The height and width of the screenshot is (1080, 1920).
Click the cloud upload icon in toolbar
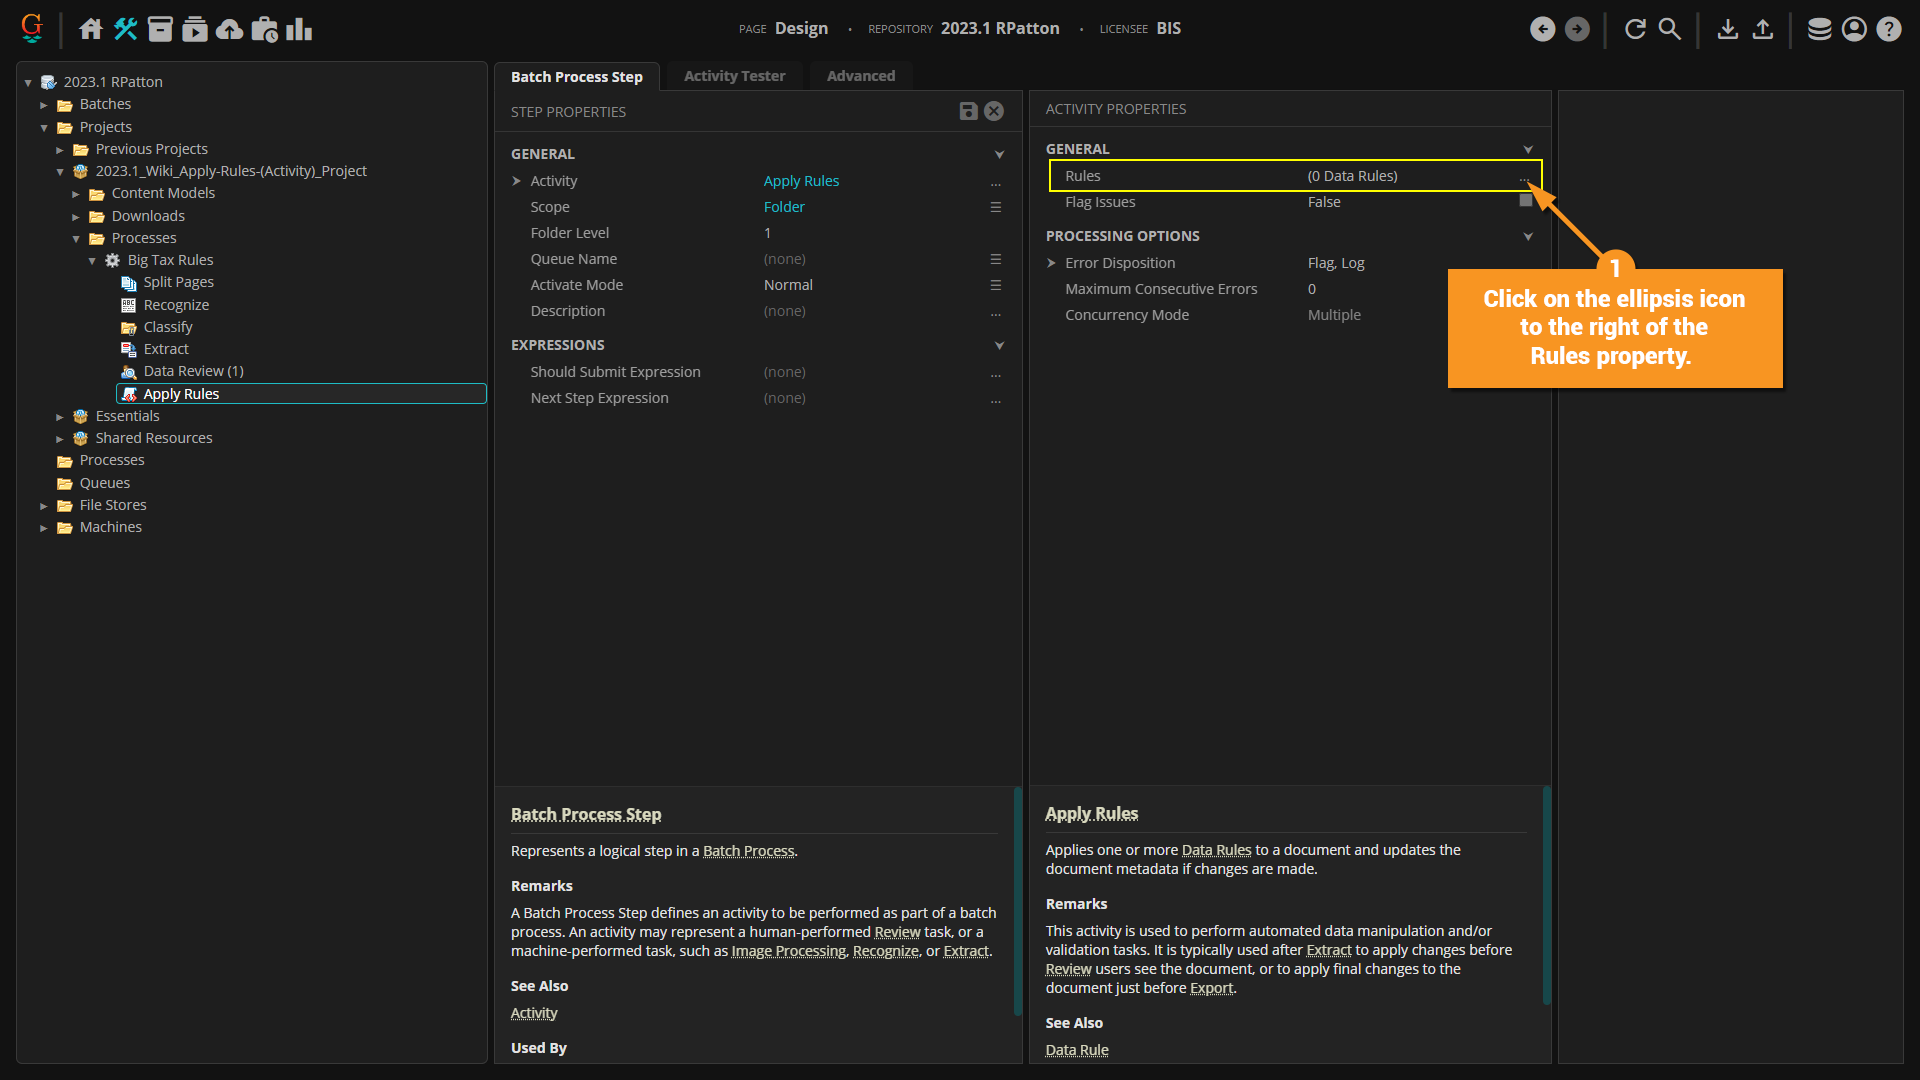(x=230, y=29)
